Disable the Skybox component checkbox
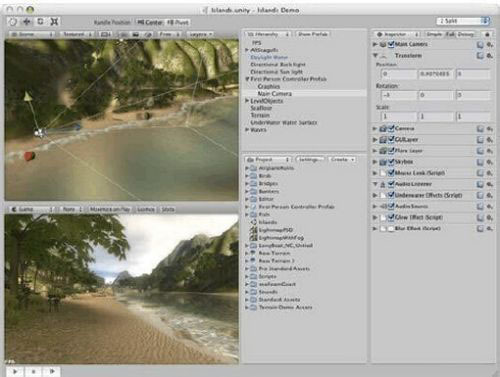The image size is (500, 377). tap(391, 162)
